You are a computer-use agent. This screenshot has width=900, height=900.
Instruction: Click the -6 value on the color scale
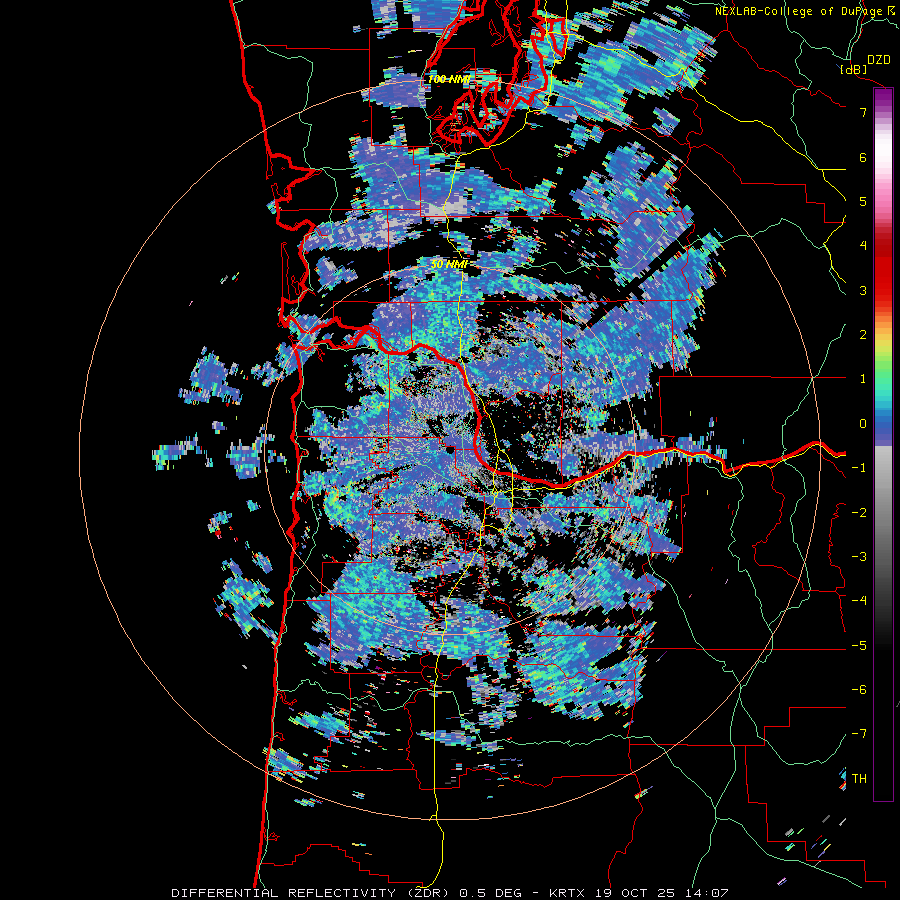point(859,690)
